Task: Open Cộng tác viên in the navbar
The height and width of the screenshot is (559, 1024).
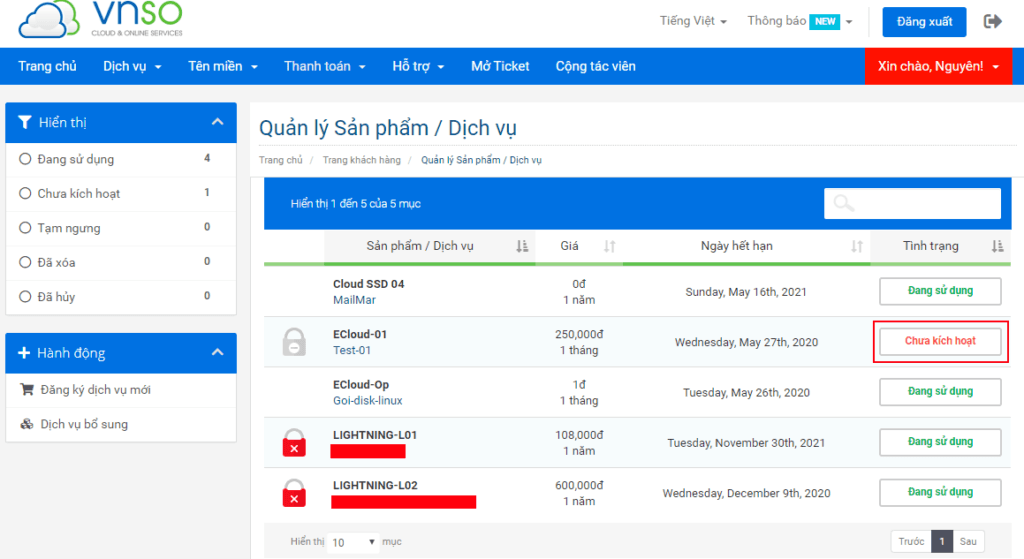Action: click(x=596, y=66)
